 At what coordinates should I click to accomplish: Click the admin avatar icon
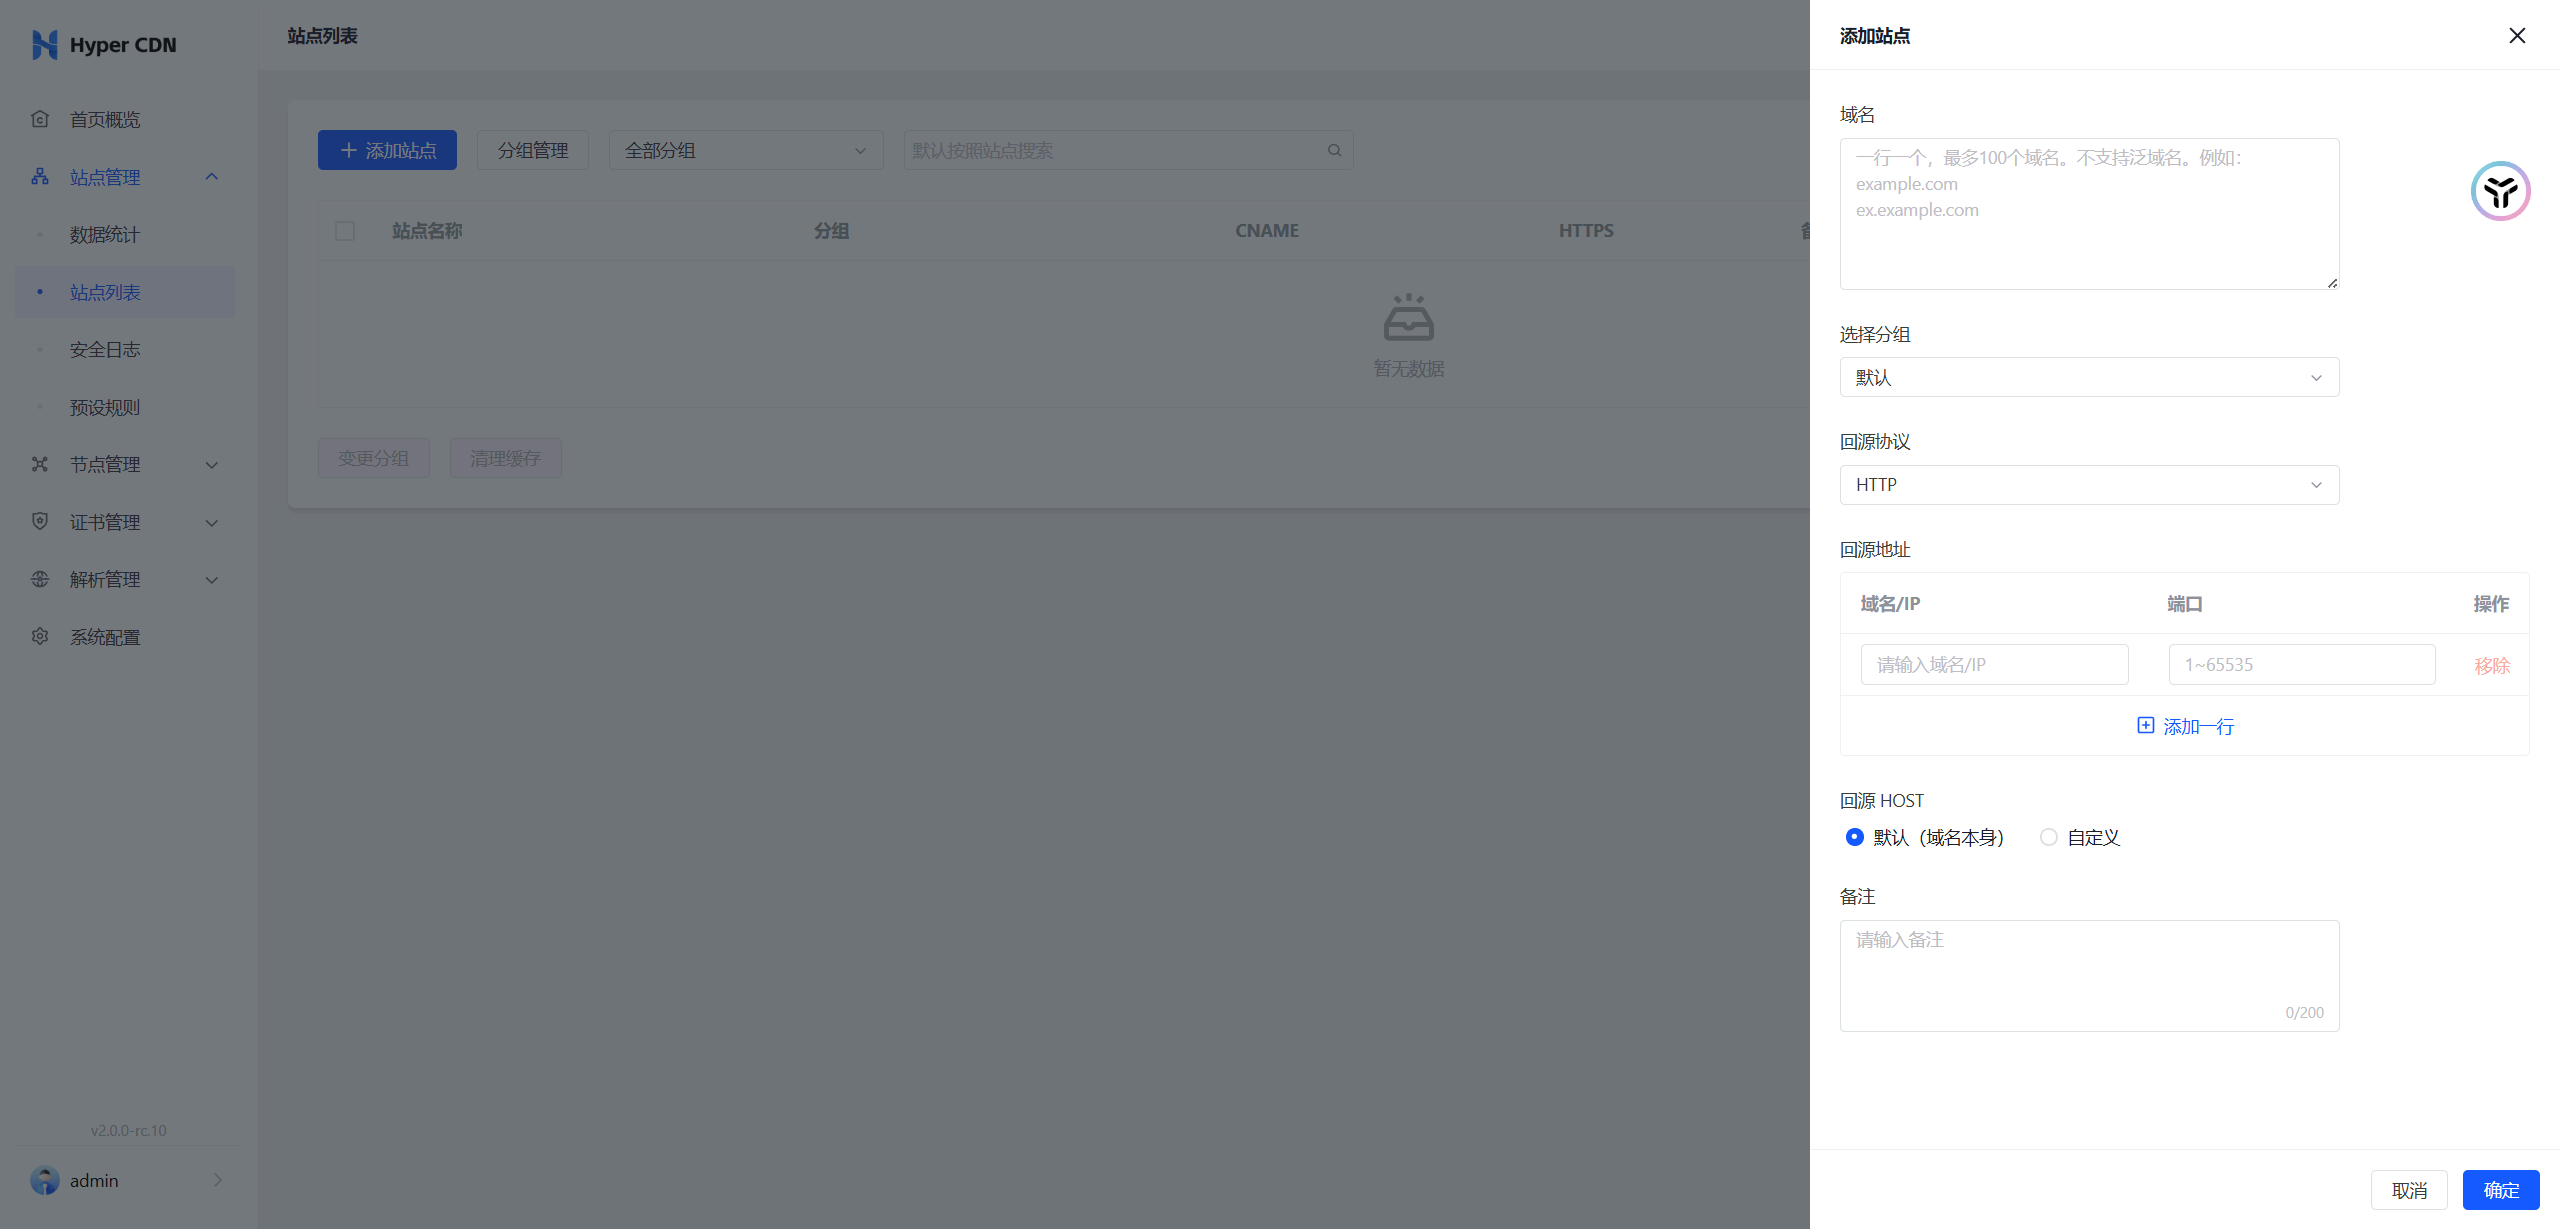pos(44,1180)
